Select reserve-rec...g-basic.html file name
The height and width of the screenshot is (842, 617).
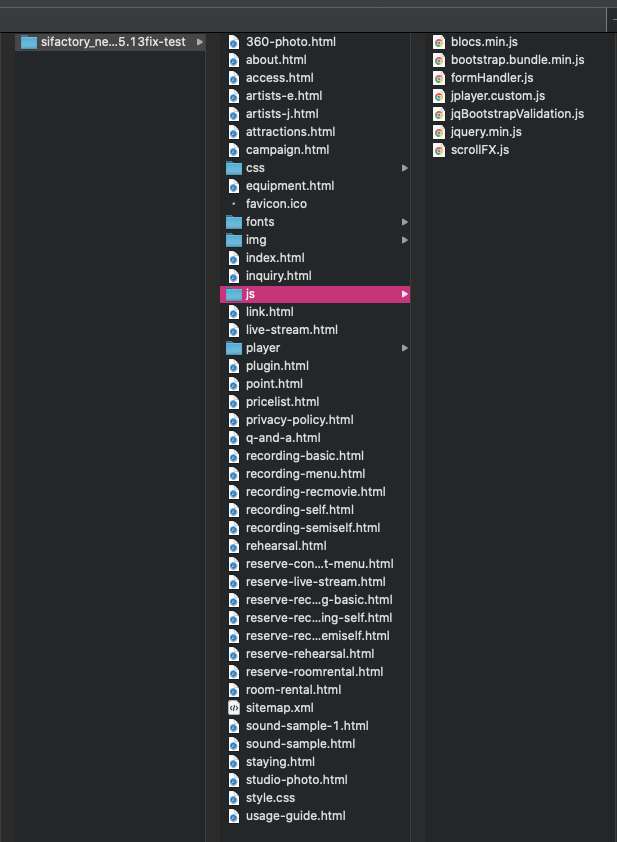coord(319,600)
